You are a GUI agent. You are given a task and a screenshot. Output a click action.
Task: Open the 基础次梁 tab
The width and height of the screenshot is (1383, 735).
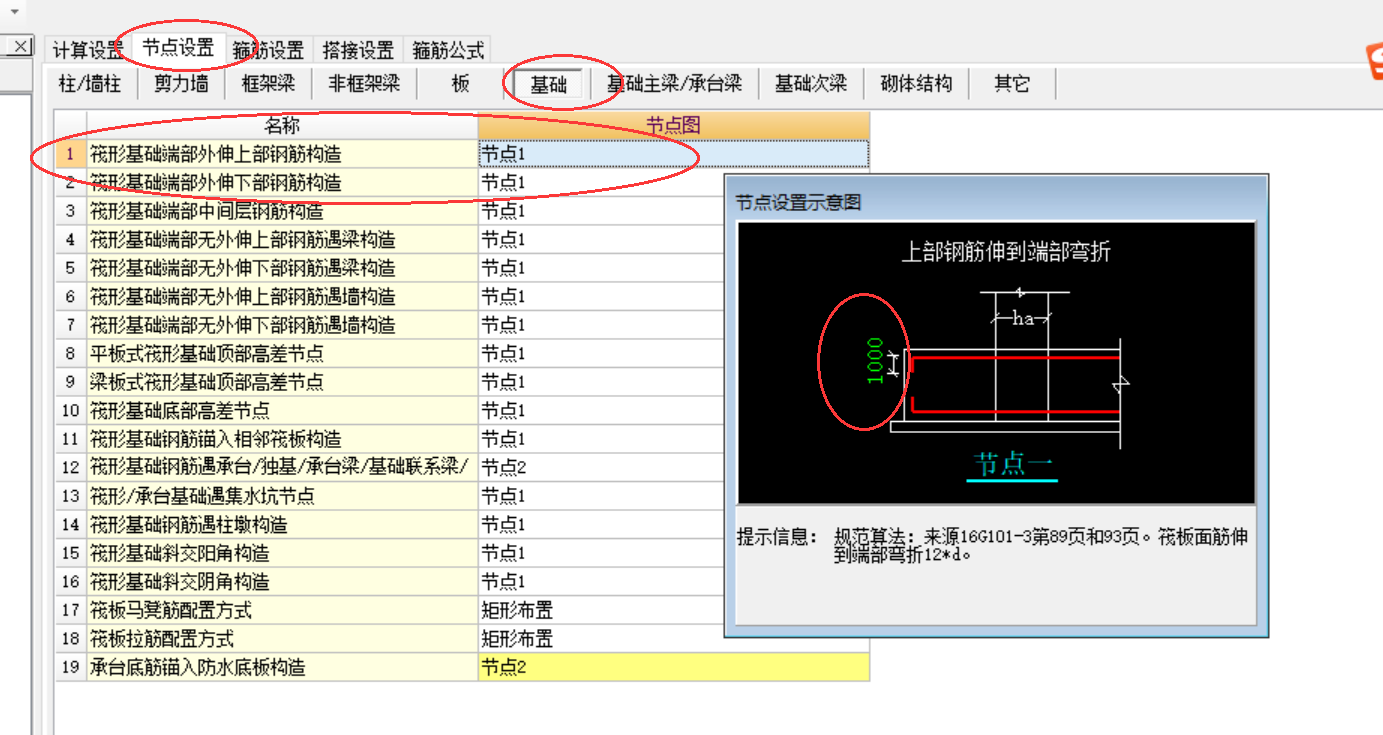pyautogui.click(x=811, y=84)
